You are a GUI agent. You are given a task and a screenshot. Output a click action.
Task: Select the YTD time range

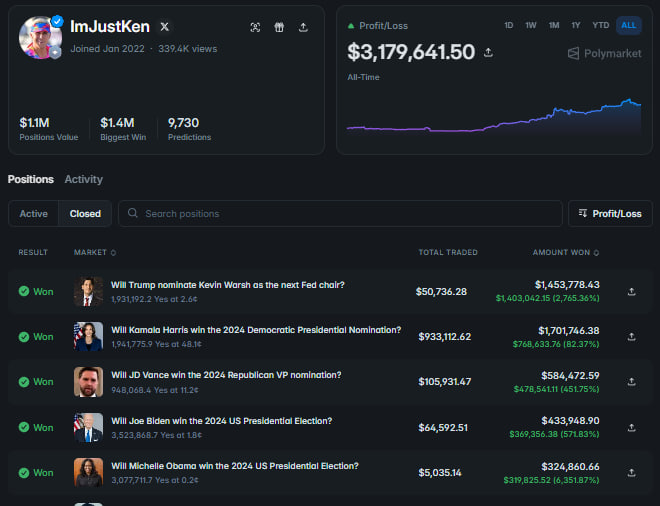tap(601, 25)
